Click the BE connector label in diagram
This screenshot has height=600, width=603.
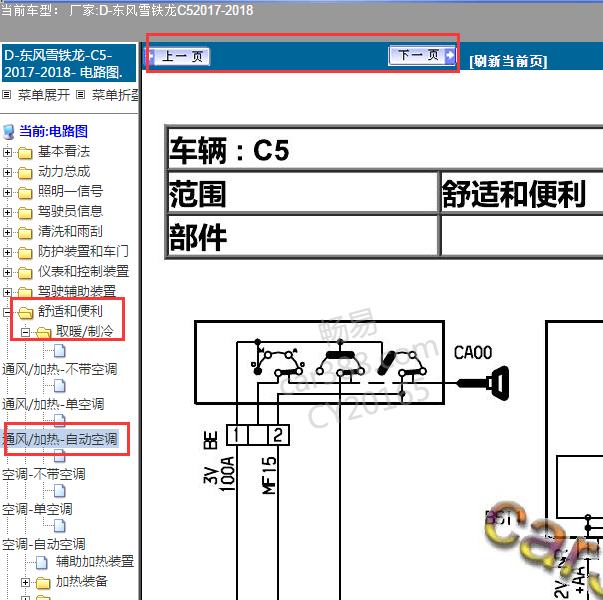[x=210, y=440]
